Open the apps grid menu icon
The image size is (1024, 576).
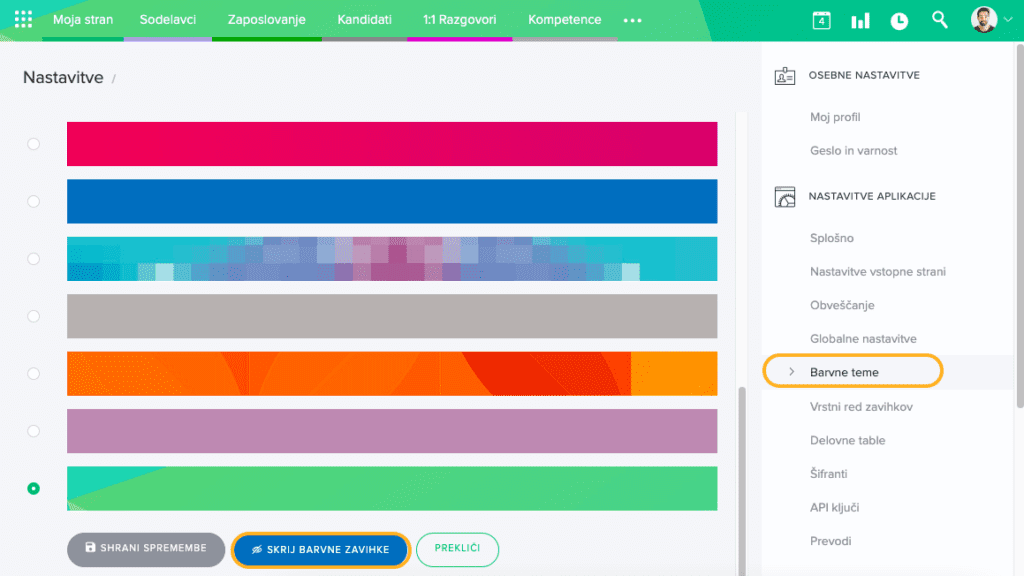(x=23, y=20)
